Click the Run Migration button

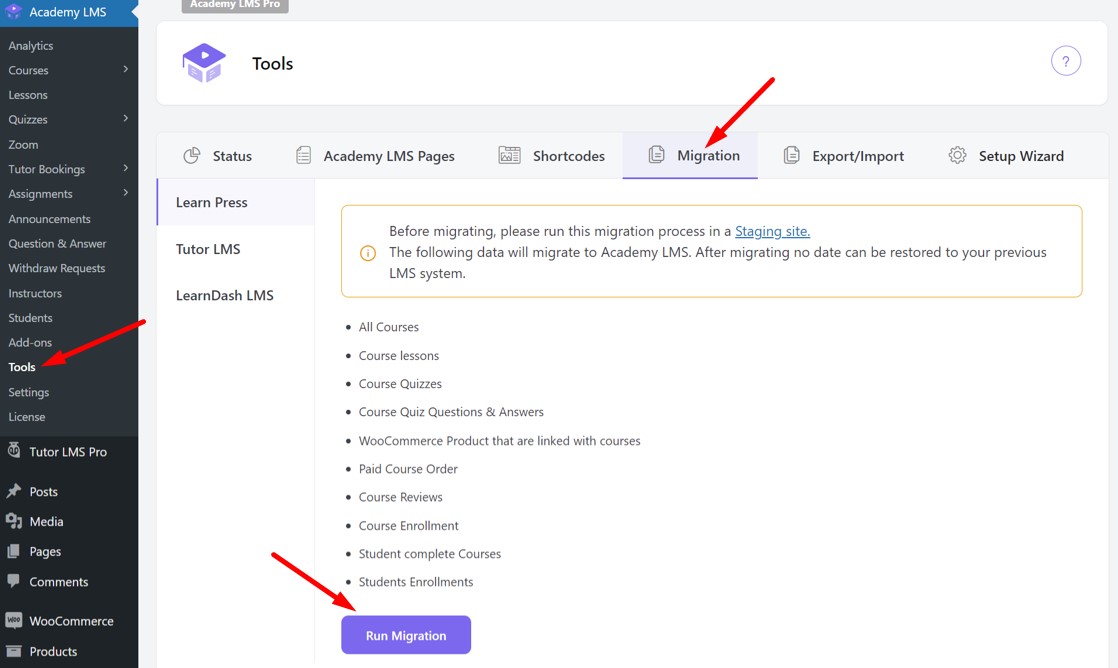[406, 634]
